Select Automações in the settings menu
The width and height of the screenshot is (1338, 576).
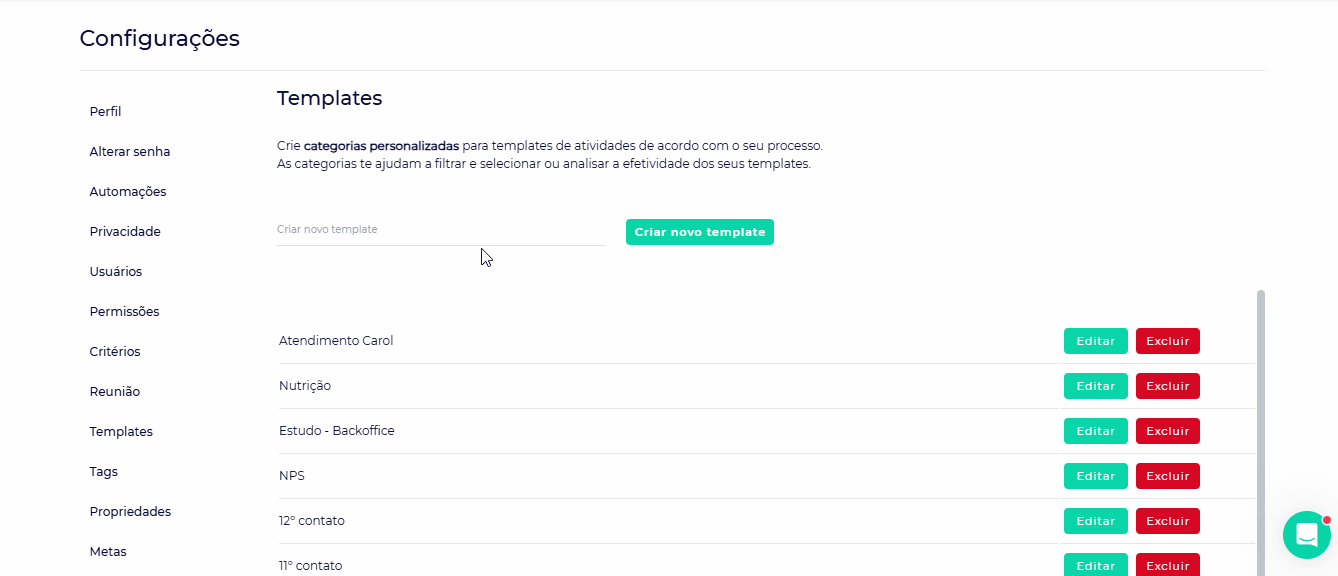point(128,192)
